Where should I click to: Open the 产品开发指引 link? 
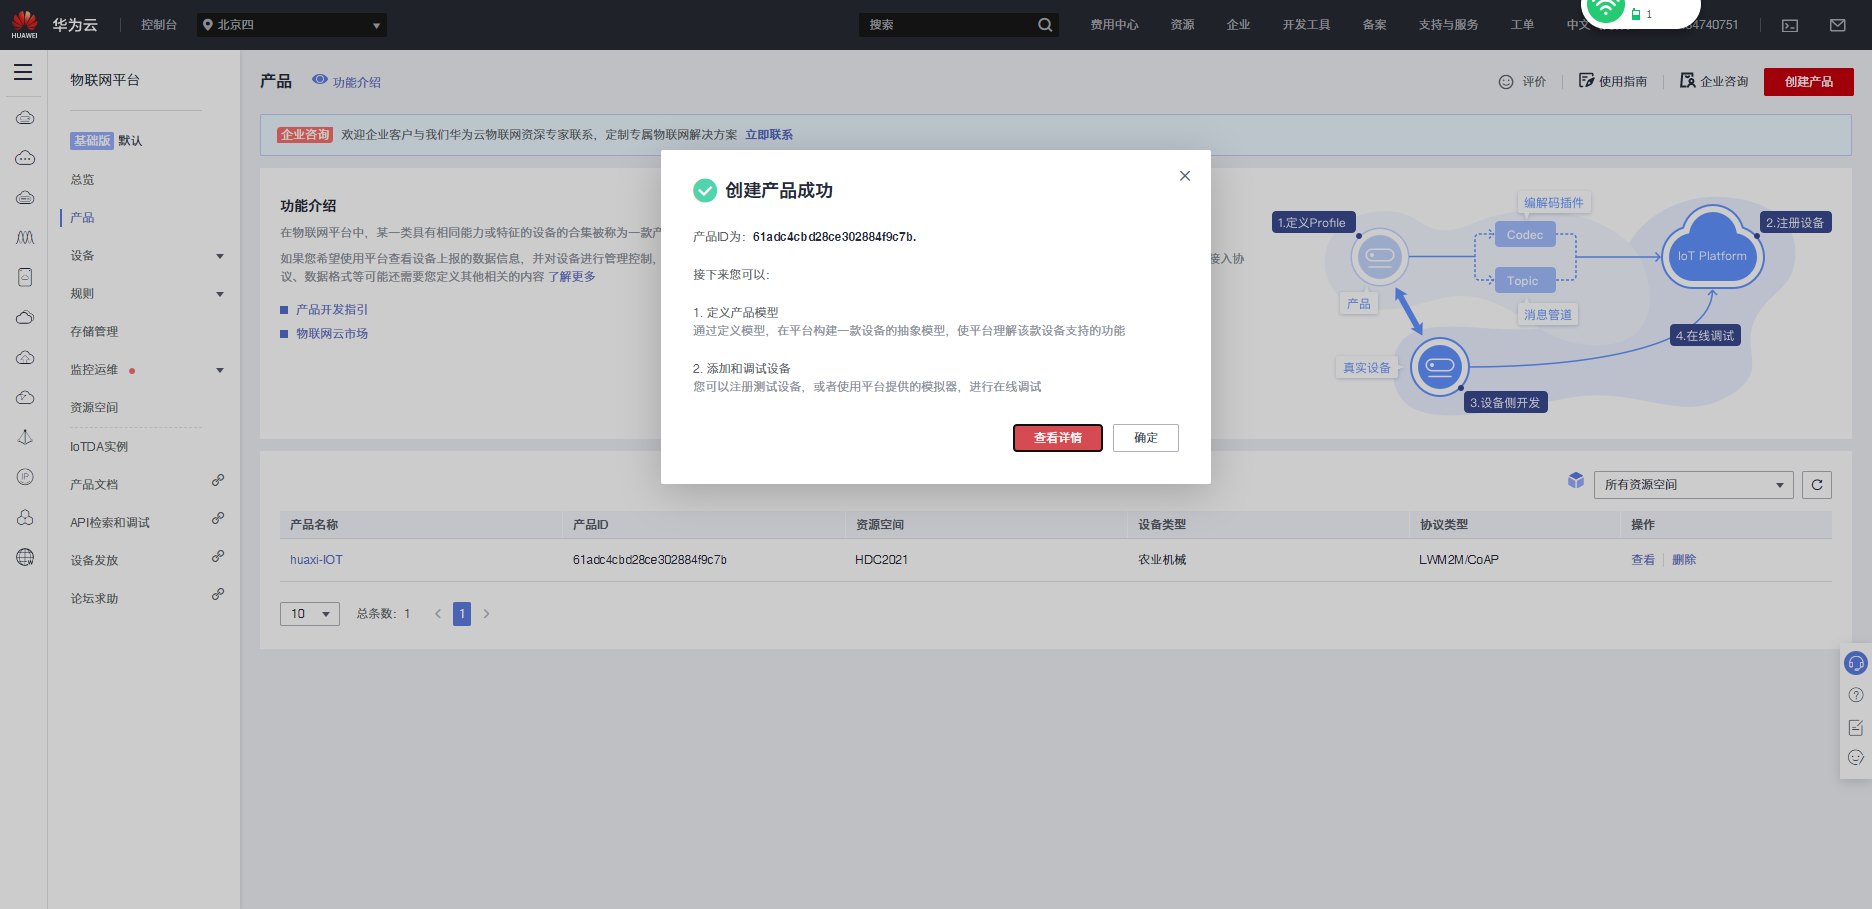(332, 310)
